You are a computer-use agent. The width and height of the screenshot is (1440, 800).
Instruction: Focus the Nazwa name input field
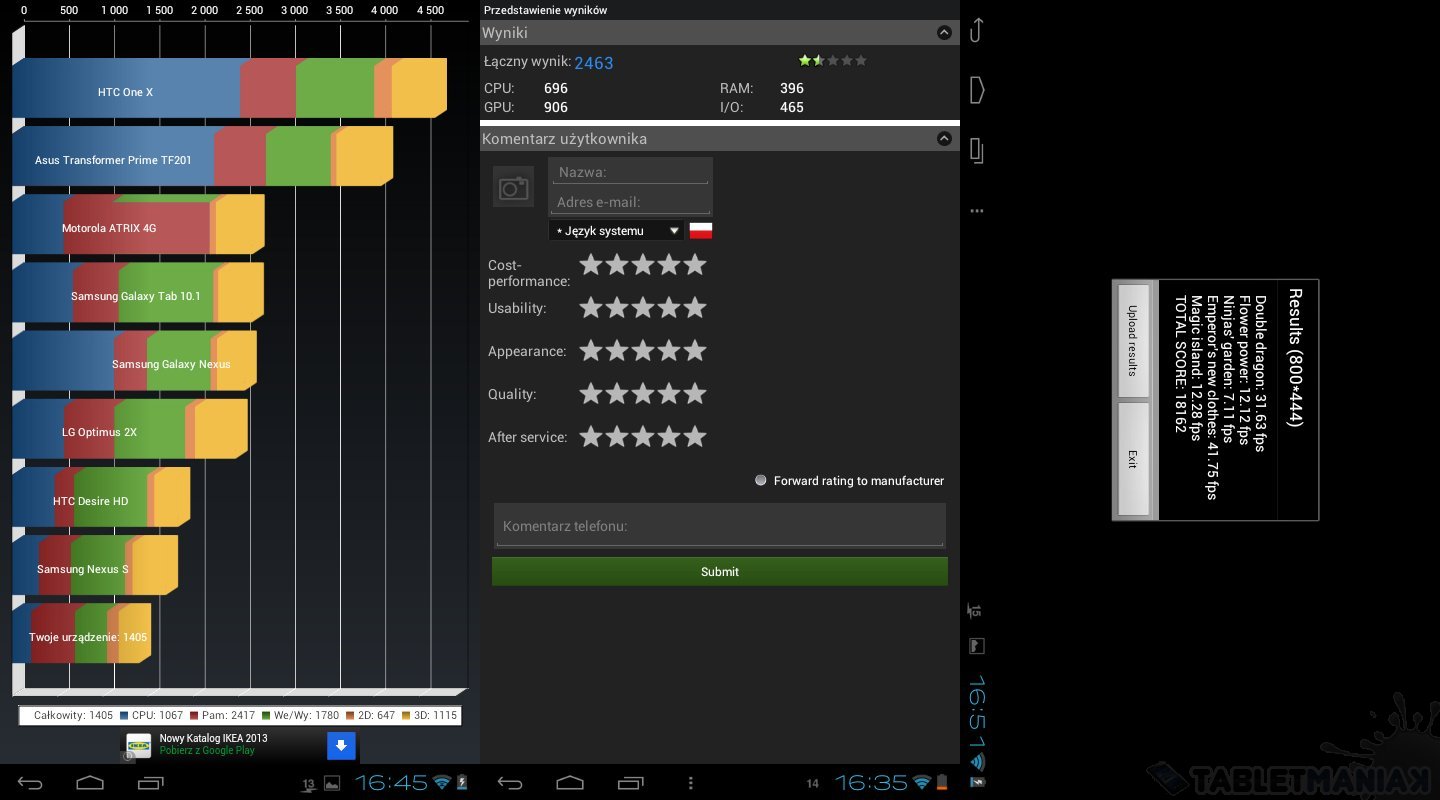tap(630, 172)
